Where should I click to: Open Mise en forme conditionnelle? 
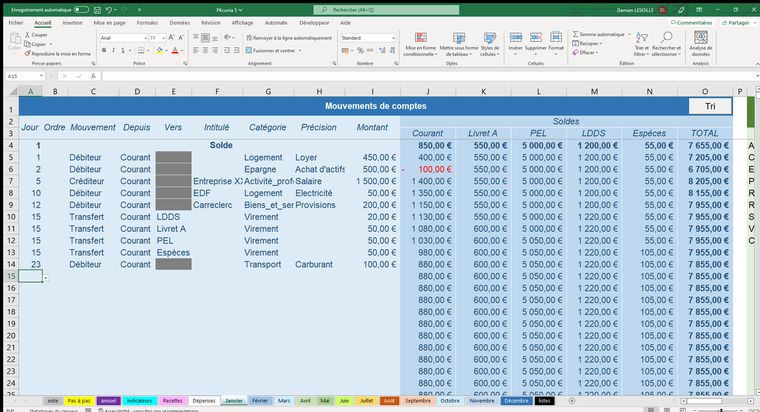[x=420, y=38]
